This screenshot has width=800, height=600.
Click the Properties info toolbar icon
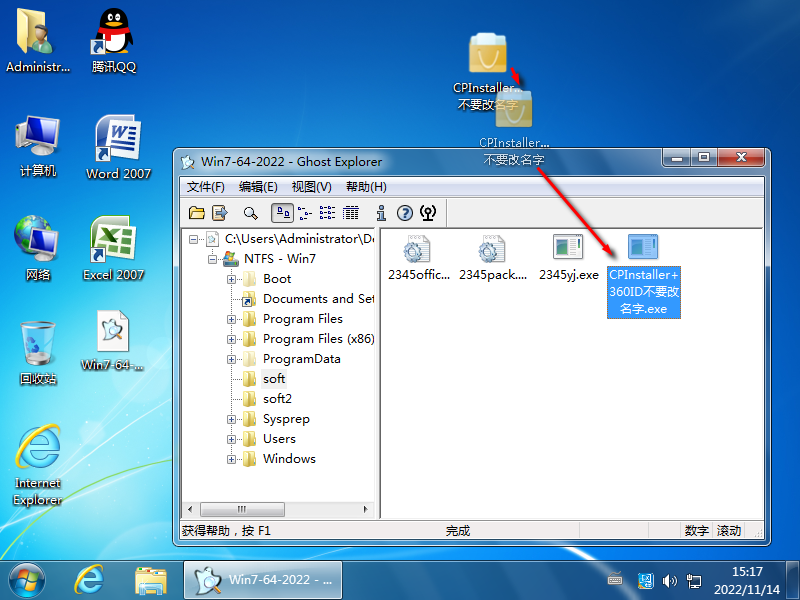tap(381, 212)
